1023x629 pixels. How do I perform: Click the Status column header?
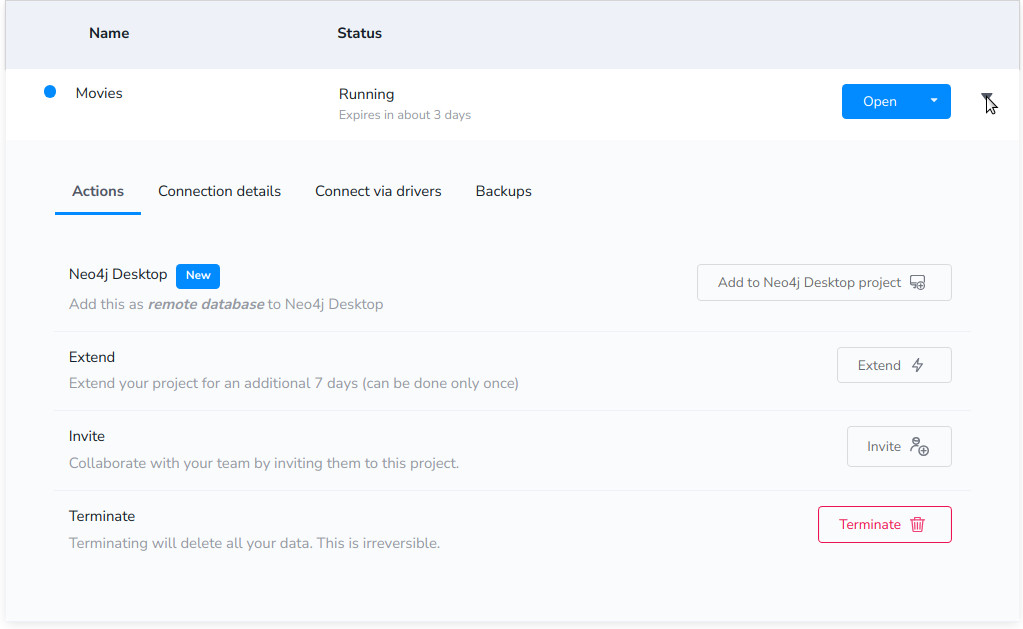pos(359,33)
